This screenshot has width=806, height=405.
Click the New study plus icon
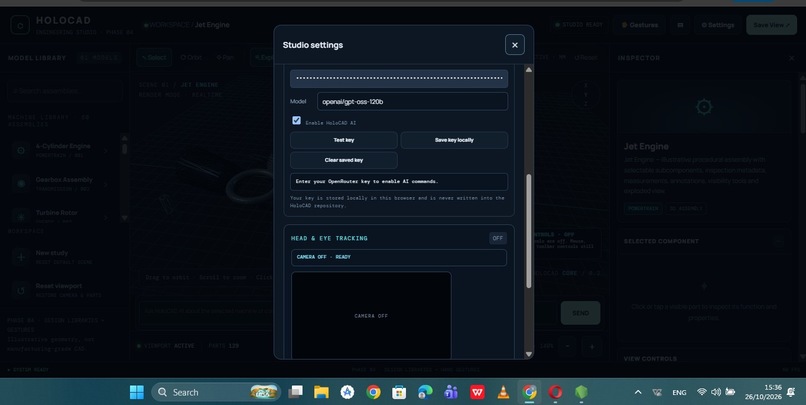21,256
